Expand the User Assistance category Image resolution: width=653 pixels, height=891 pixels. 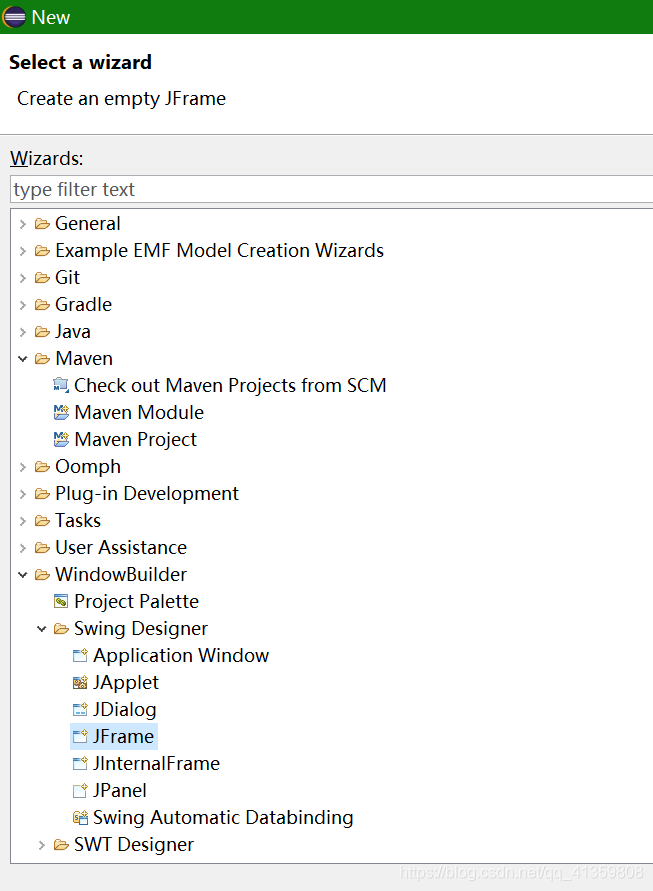pos(23,548)
